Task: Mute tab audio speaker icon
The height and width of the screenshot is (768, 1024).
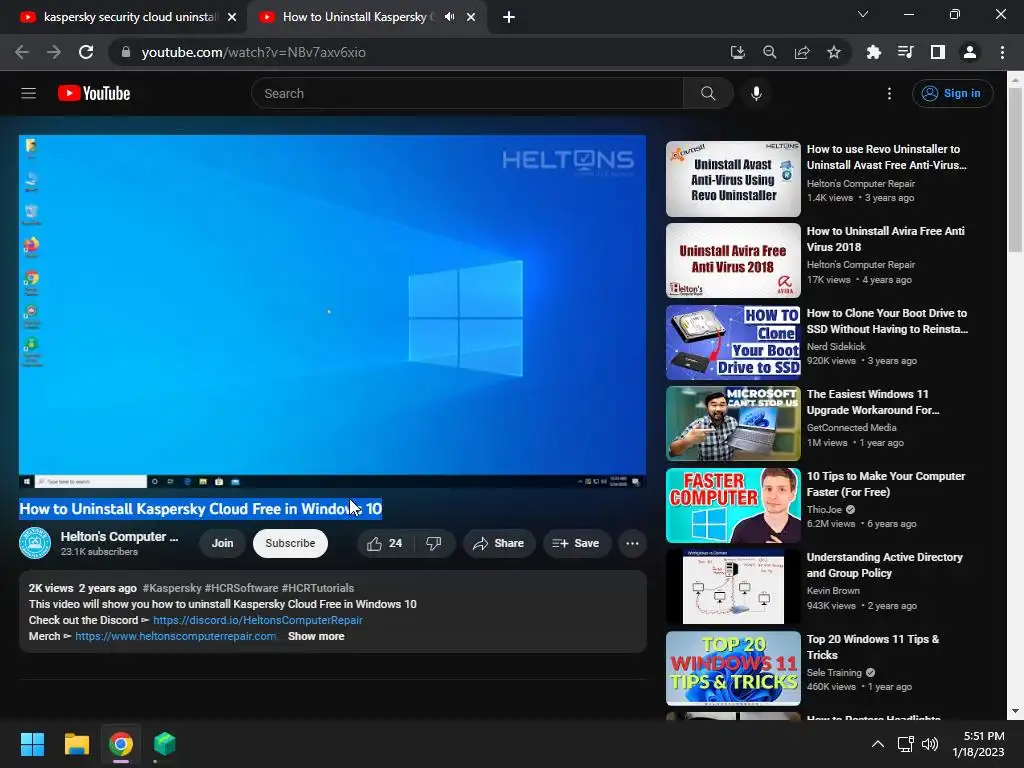Action: (x=449, y=17)
